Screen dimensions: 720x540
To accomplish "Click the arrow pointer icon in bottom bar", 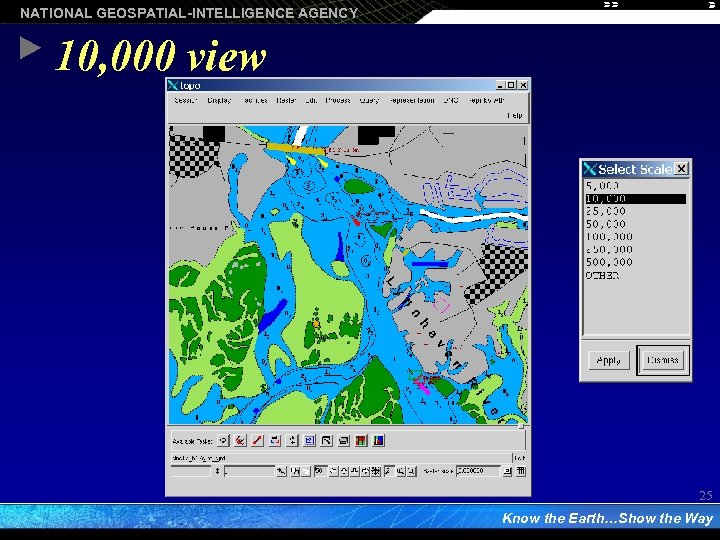I will 281,471.
